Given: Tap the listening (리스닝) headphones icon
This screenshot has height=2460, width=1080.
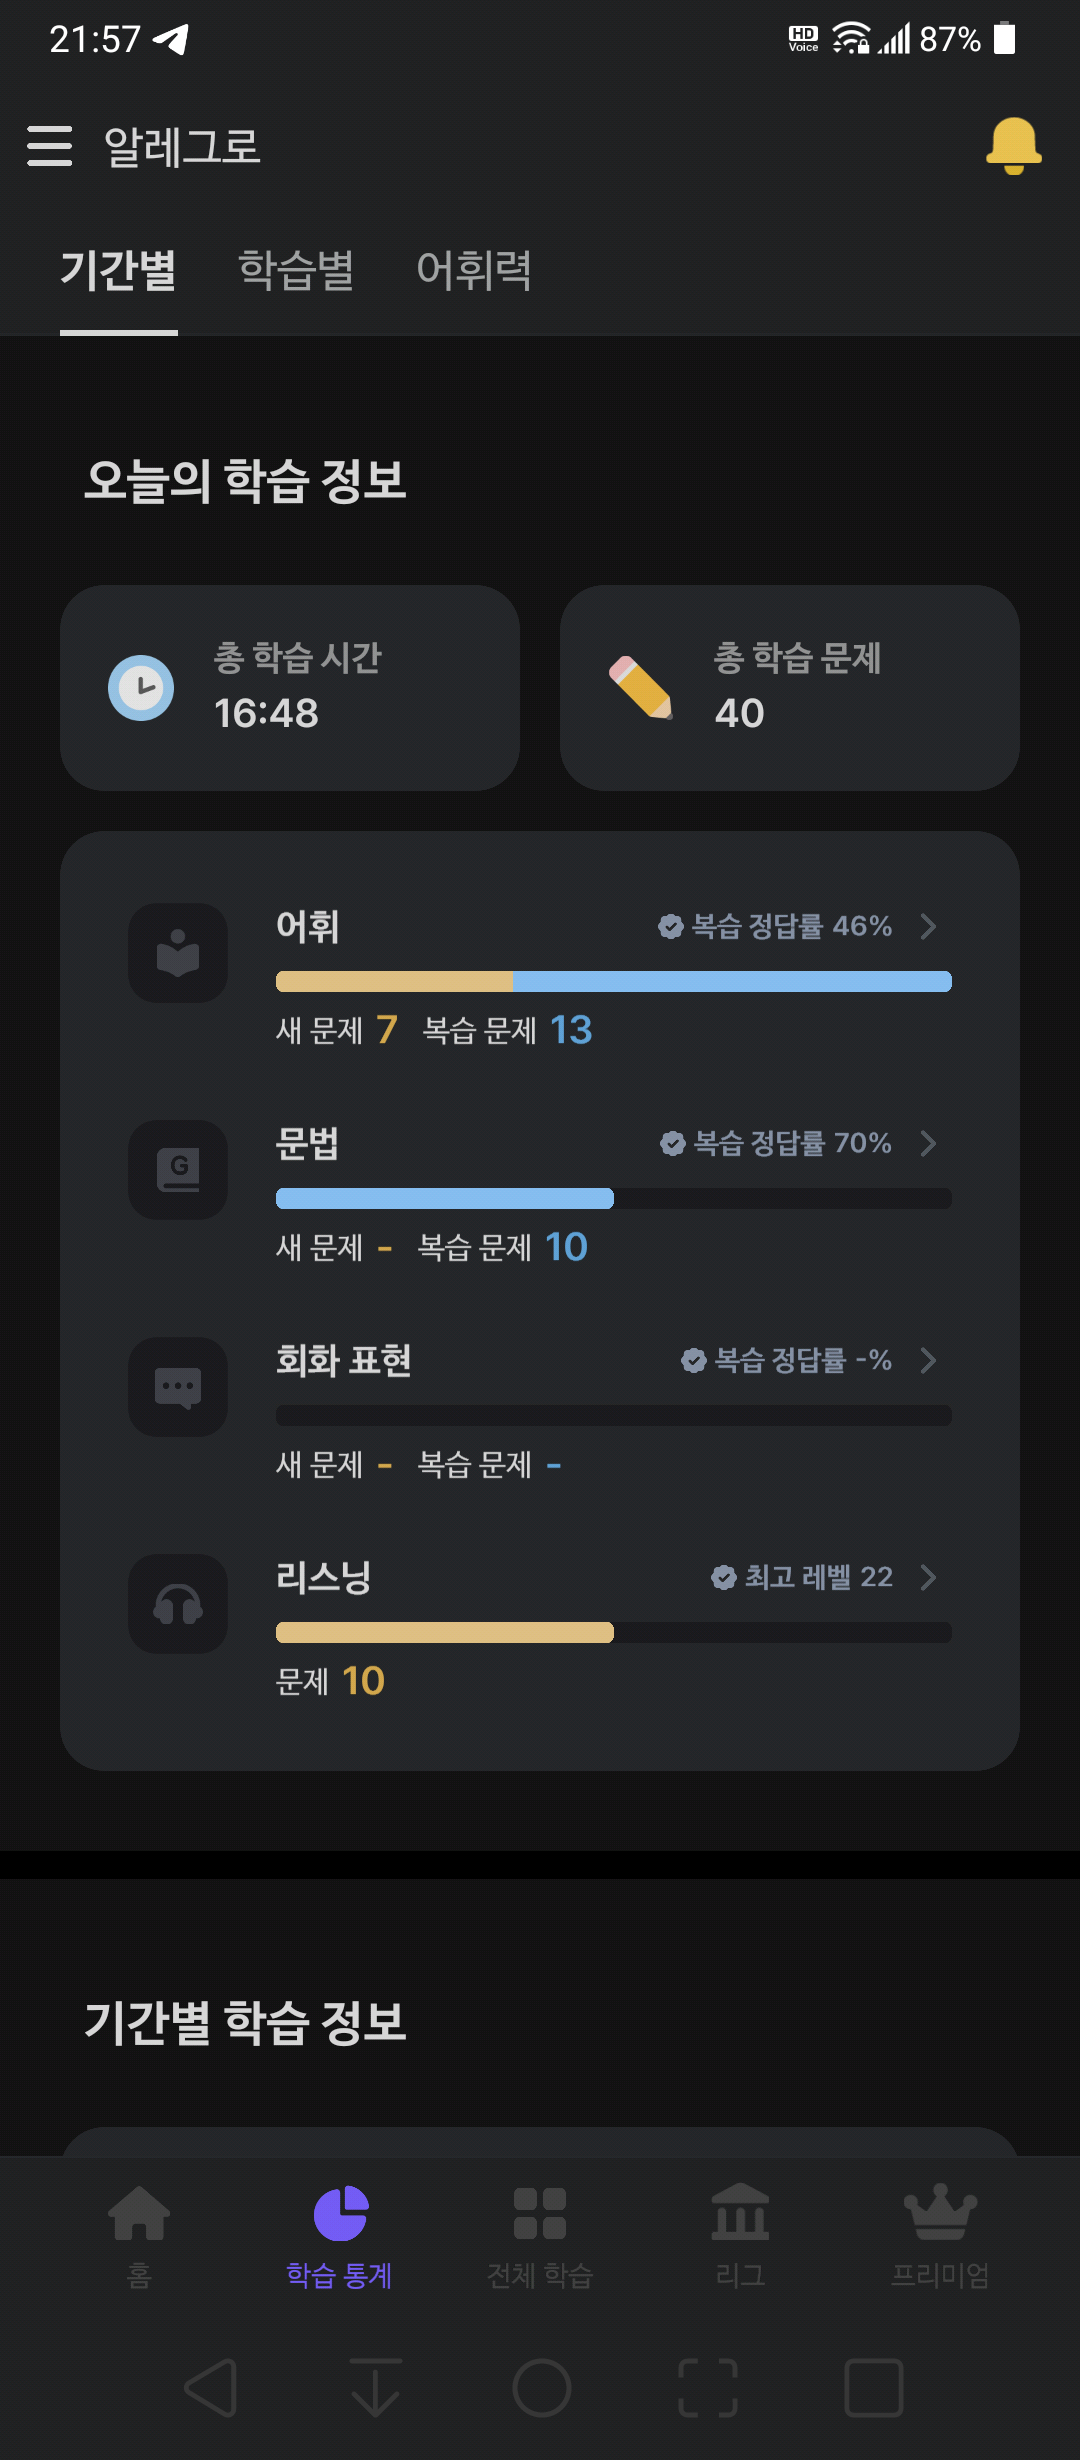Looking at the screenshot, I should click(178, 1604).
